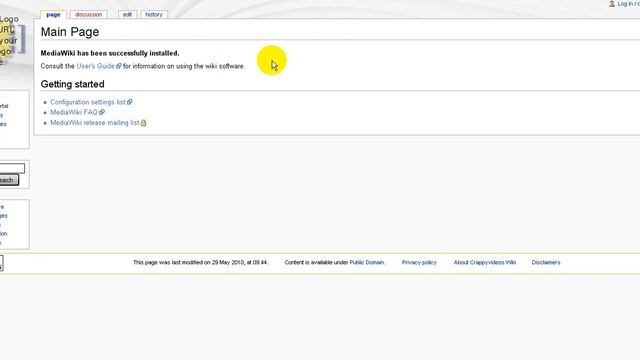Click external-link icon after Configuration settings list
Viewport: 640px width, 360px height.
tap(129, 102)
